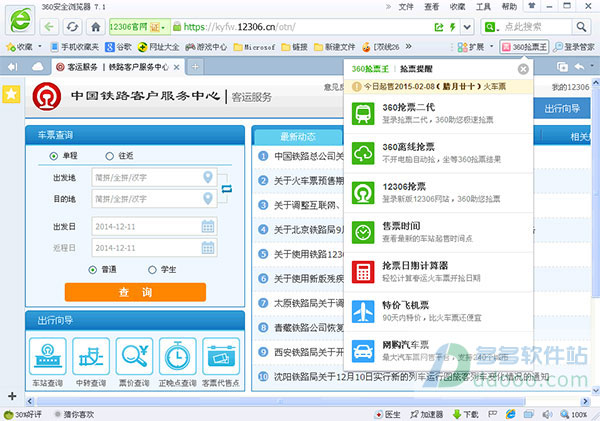Open 网购汽车票 car entry
Screen dimensions: 600x421
[x=439, y=351]
